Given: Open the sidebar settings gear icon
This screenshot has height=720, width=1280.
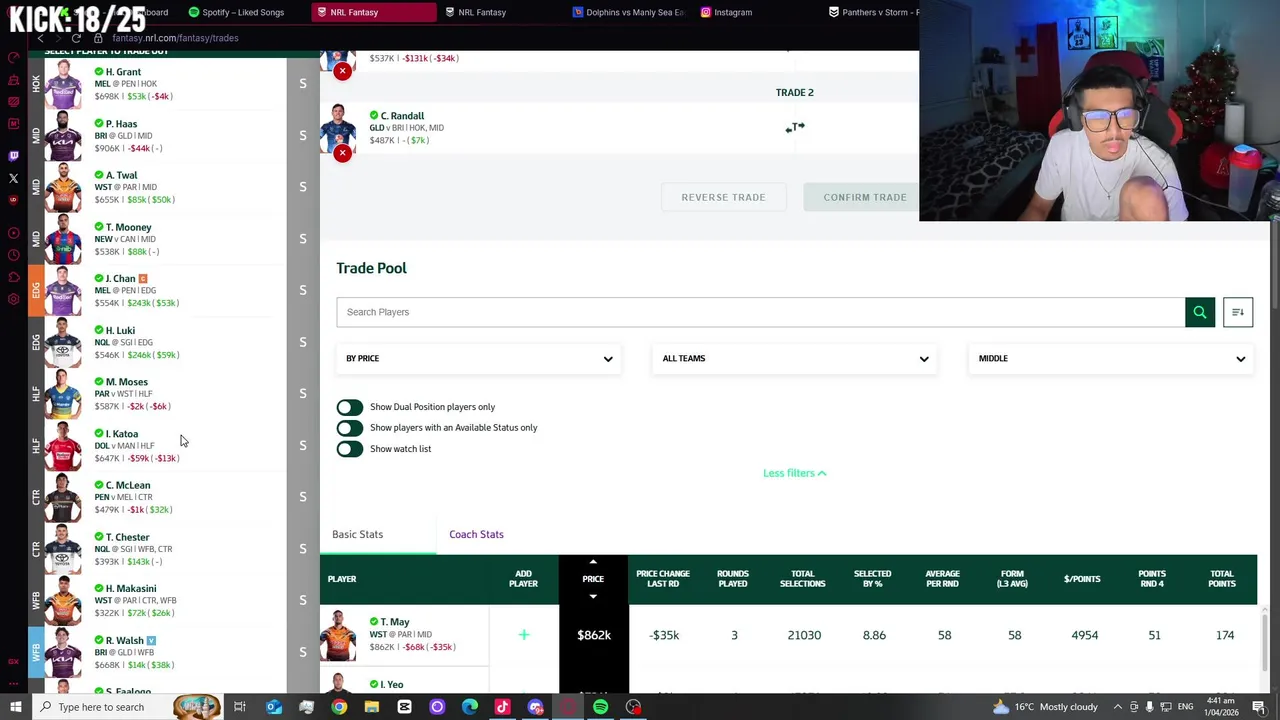Looking at the screenshot, I should tap(13, 298).
